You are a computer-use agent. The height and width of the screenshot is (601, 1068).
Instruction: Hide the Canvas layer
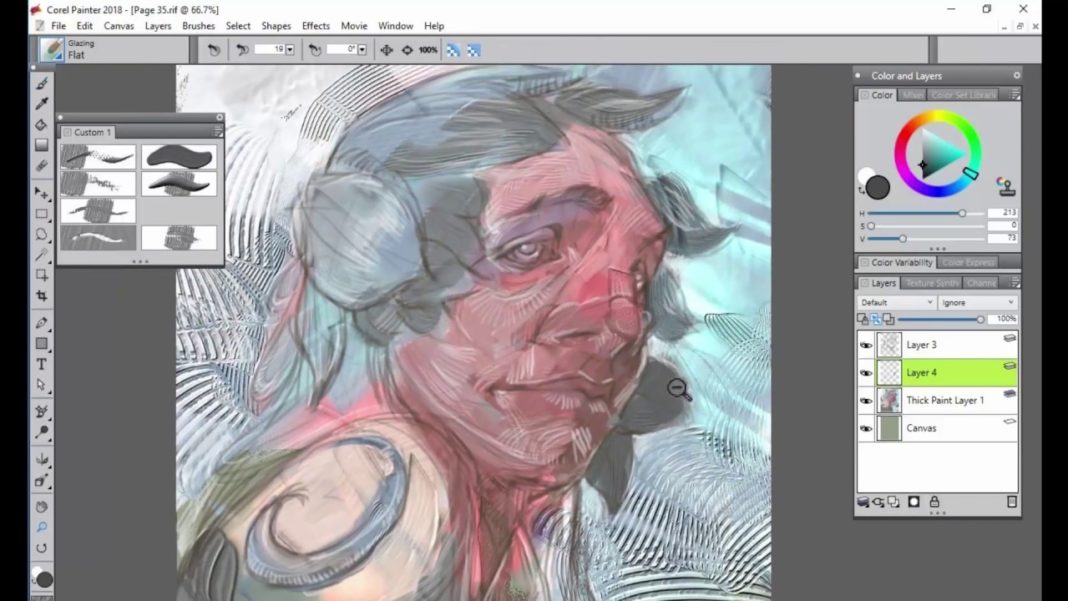click(866, 428)
